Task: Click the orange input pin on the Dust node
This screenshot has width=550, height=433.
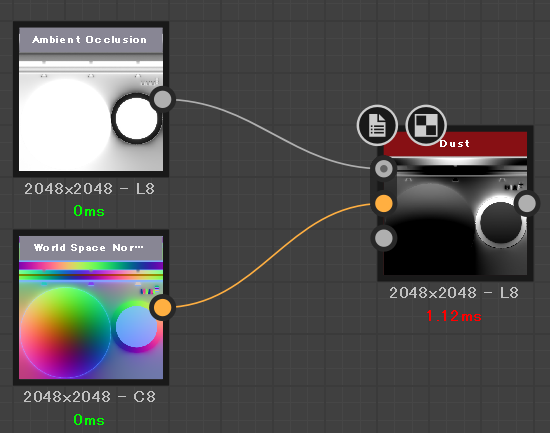Action: point(384,204)
